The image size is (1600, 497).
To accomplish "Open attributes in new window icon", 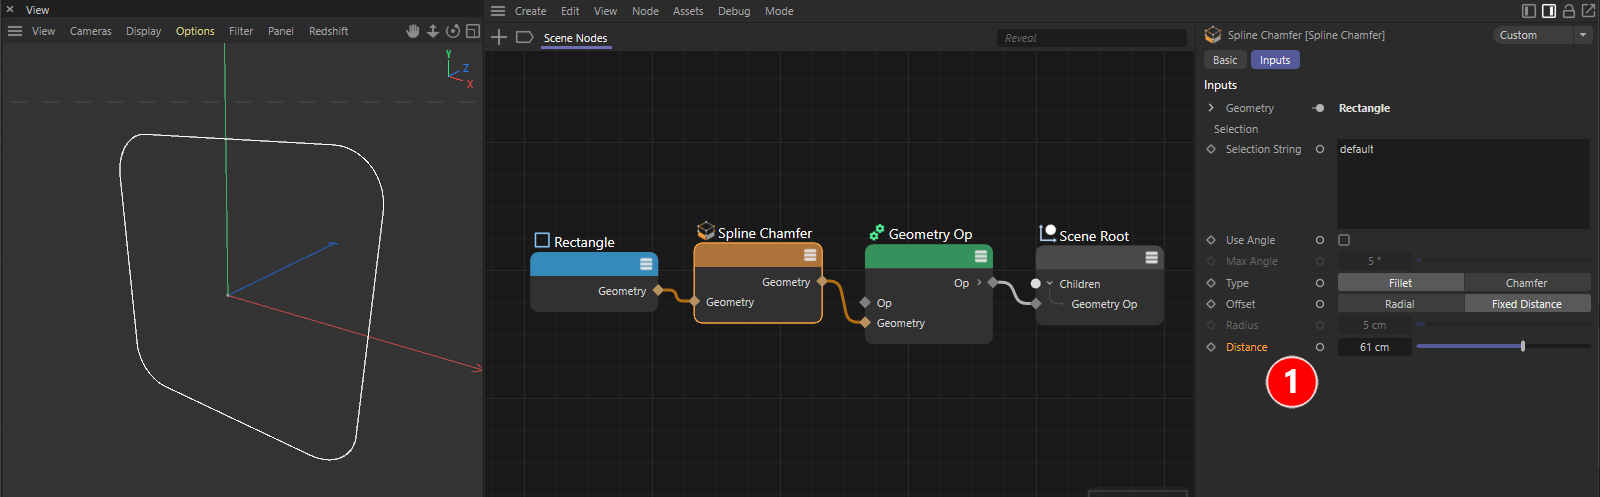I will coord(1588,11).
